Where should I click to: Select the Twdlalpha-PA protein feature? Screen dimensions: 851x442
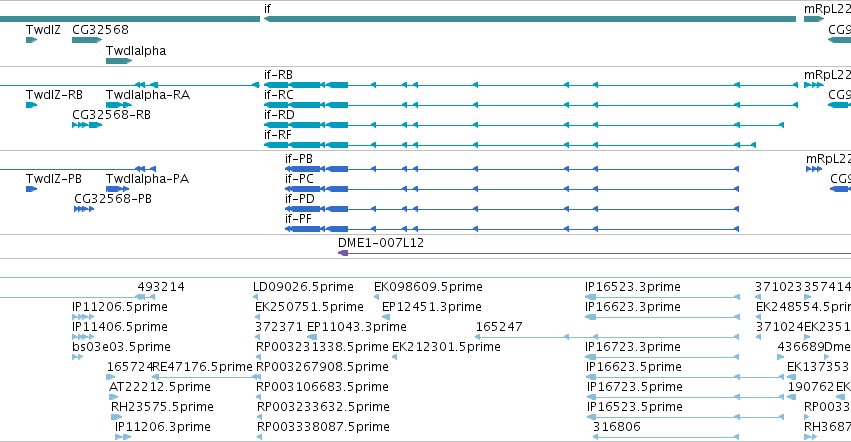point(117,189)
